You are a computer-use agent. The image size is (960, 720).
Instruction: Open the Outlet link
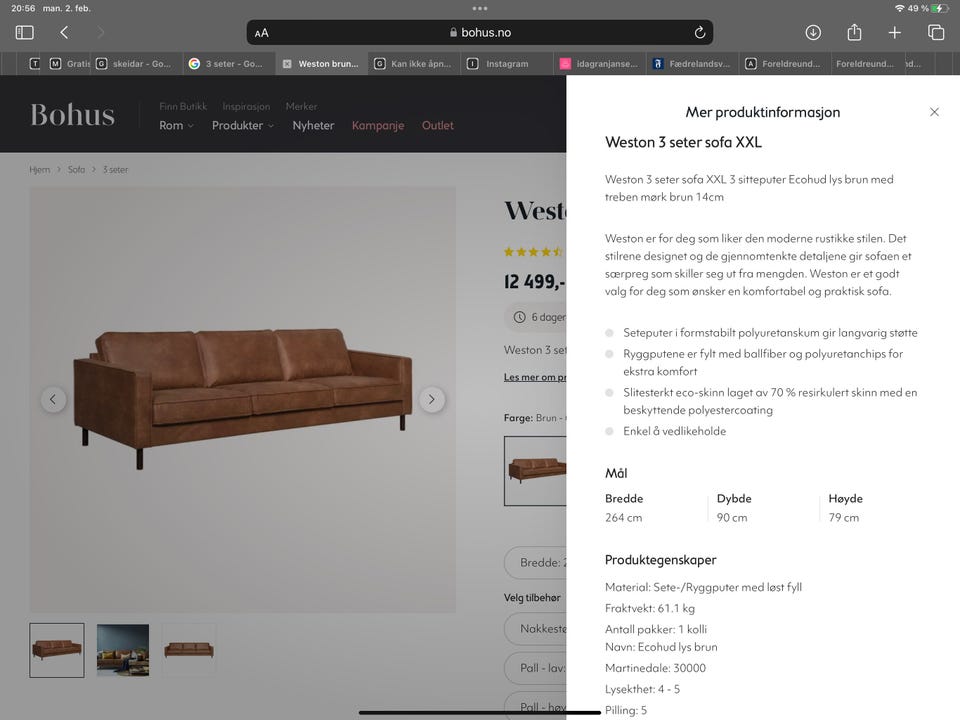pyautogui.click(x=438, y=126)
